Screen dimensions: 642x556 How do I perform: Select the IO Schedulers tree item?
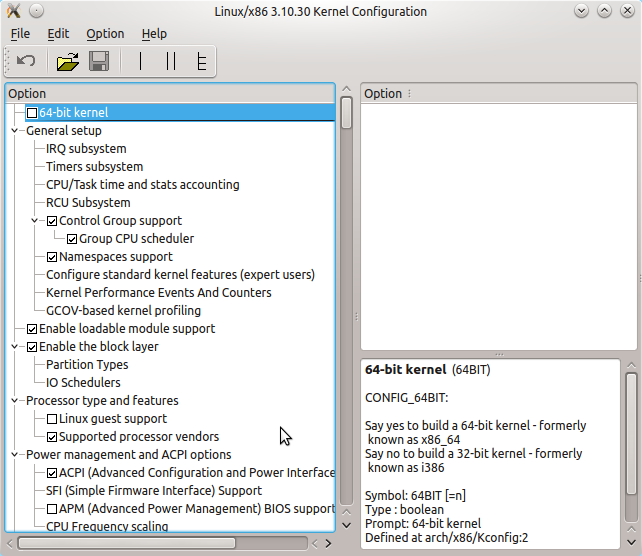83,383
